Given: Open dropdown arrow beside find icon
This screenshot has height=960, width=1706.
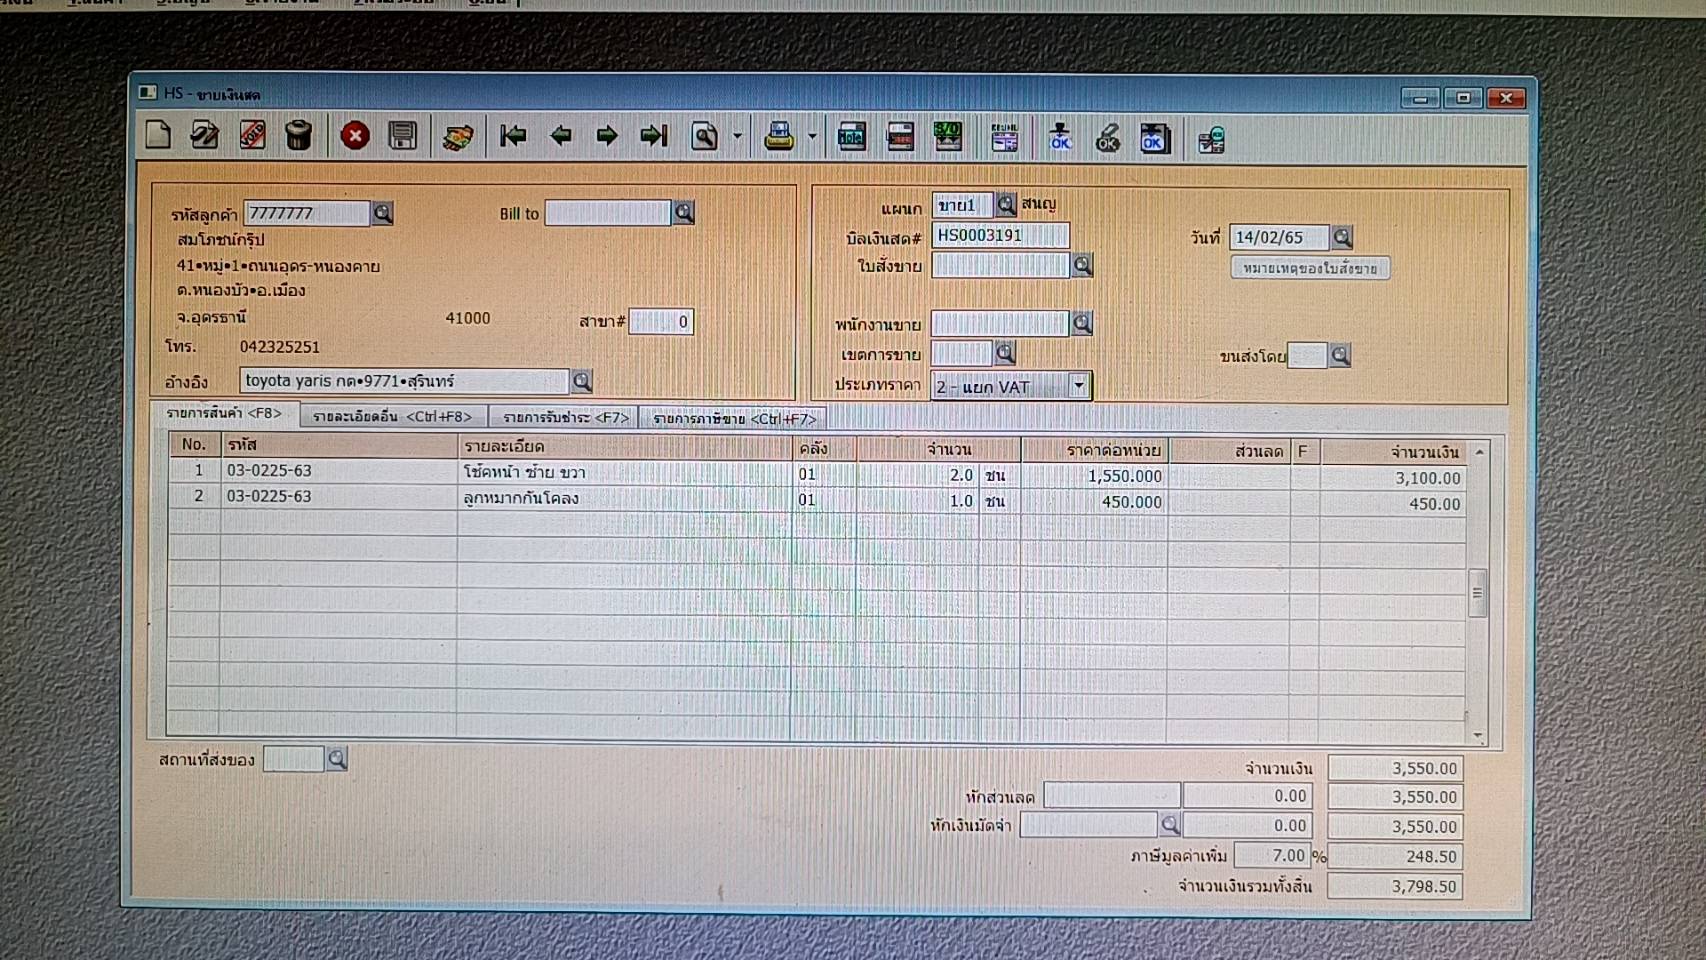Looking at the screenshot, I should [x=738, y=136].
